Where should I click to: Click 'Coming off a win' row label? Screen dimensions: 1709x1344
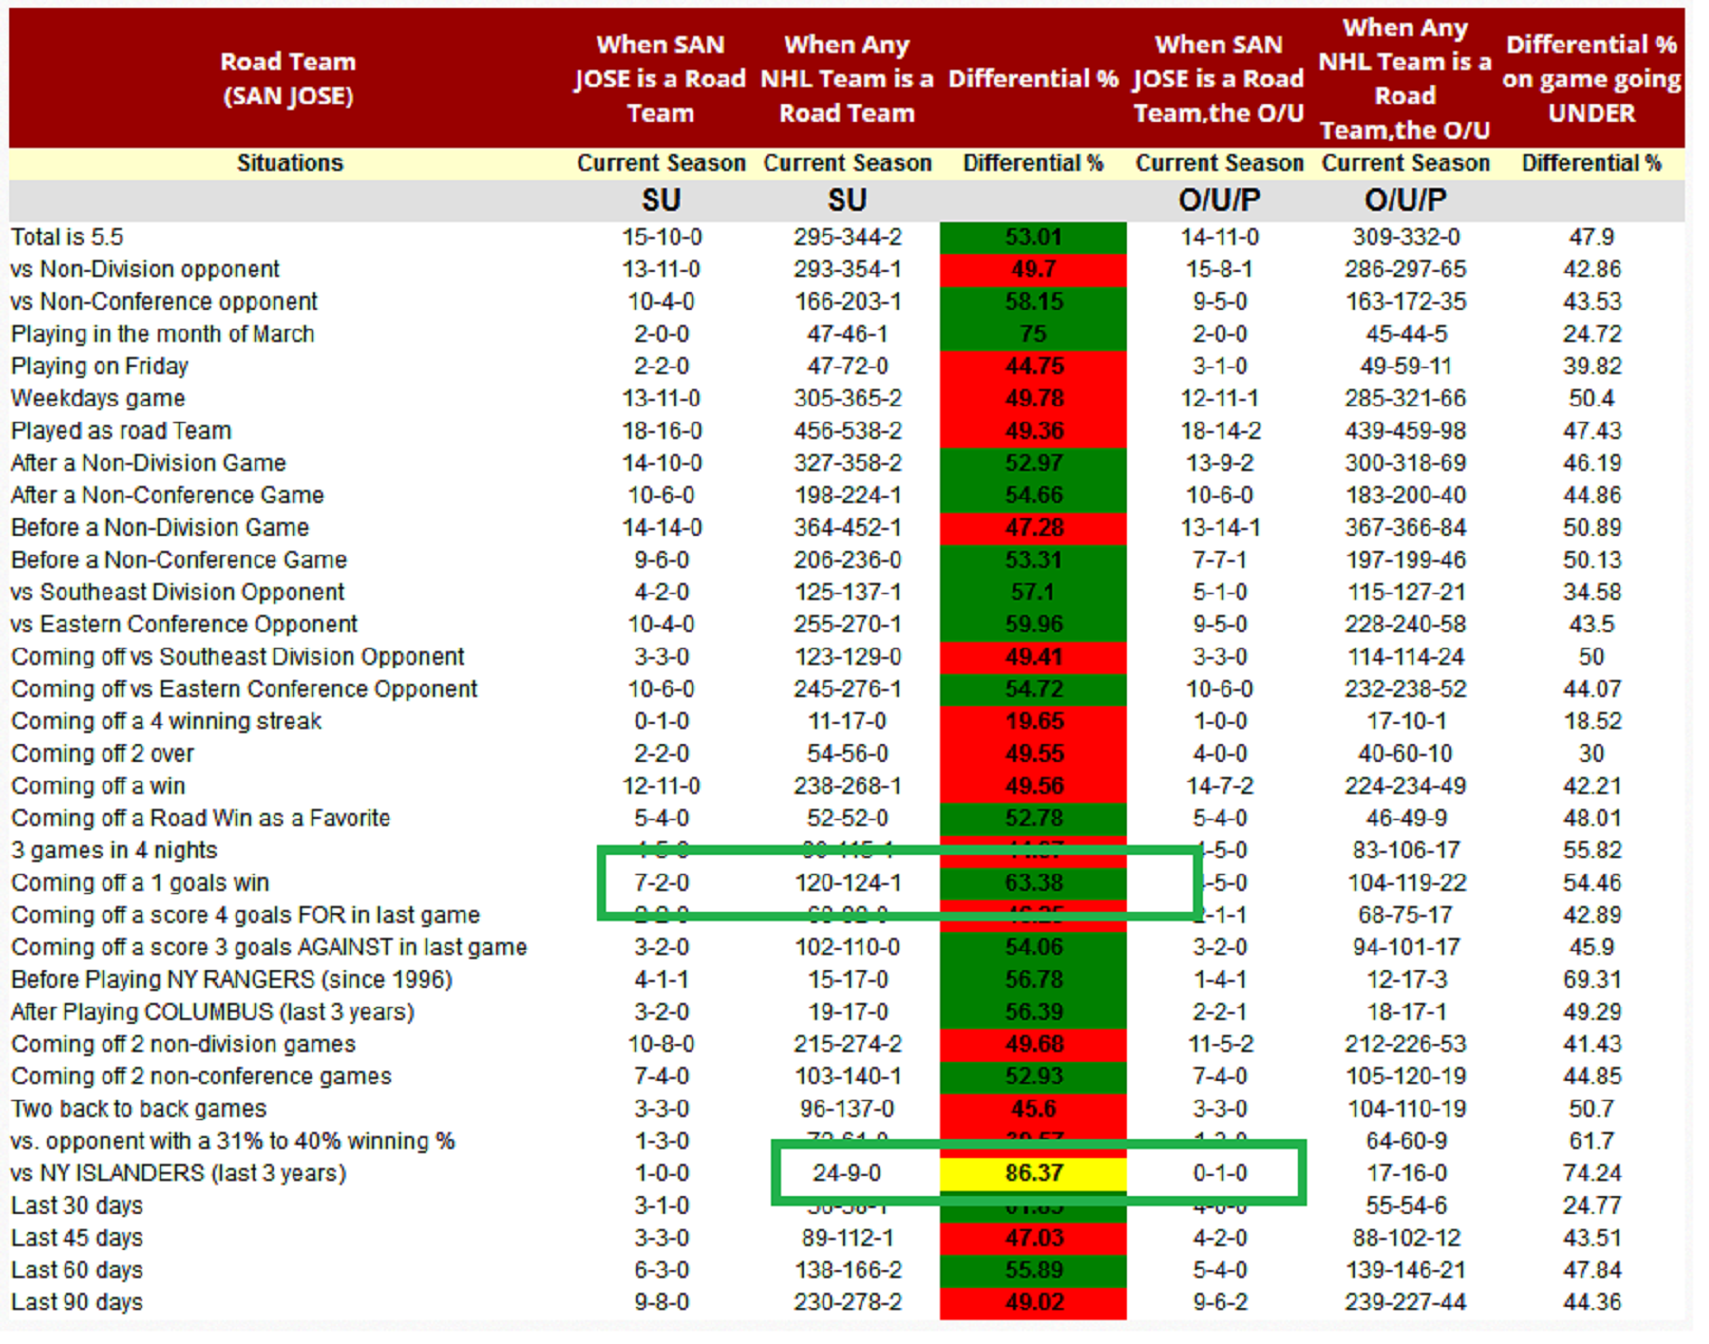[98, 786]
